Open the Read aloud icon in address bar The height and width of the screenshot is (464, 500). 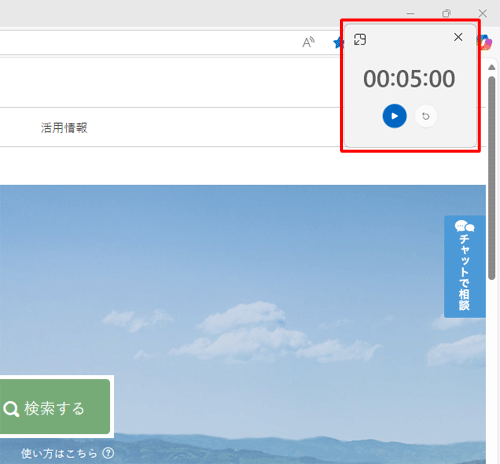[x=308, y=42]
